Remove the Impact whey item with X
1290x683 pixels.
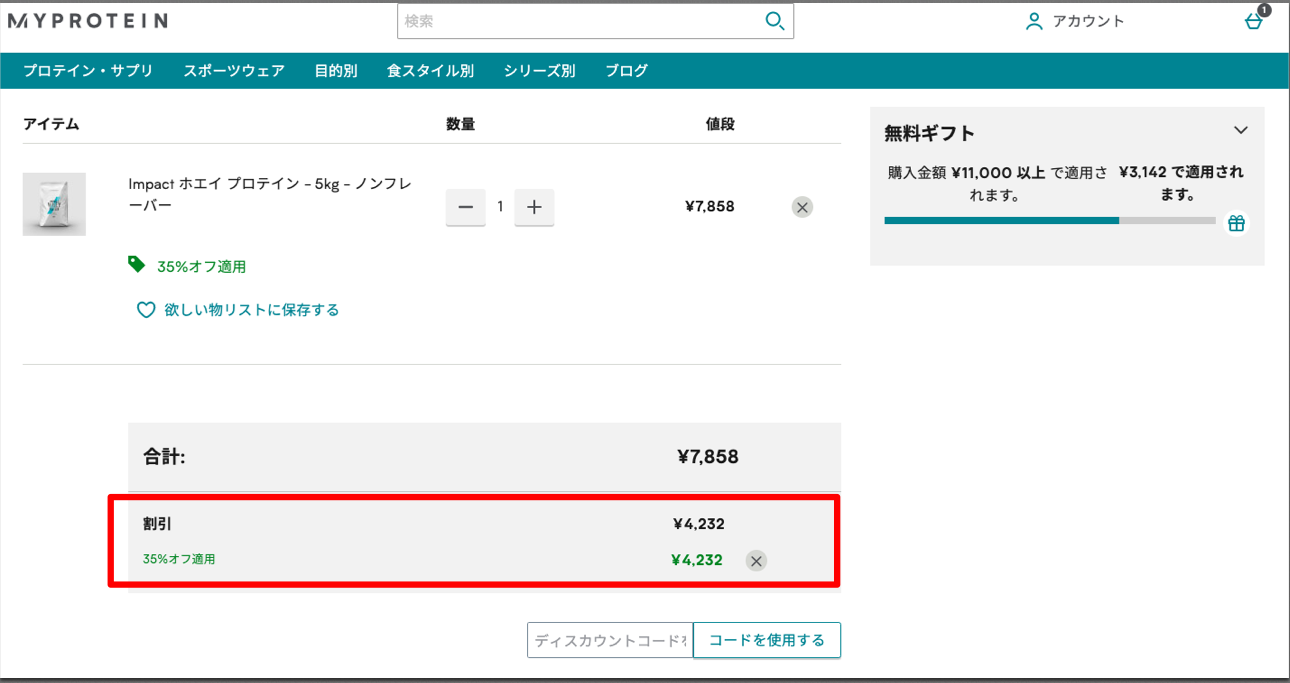pyautogui.click(x=802, y=207)
